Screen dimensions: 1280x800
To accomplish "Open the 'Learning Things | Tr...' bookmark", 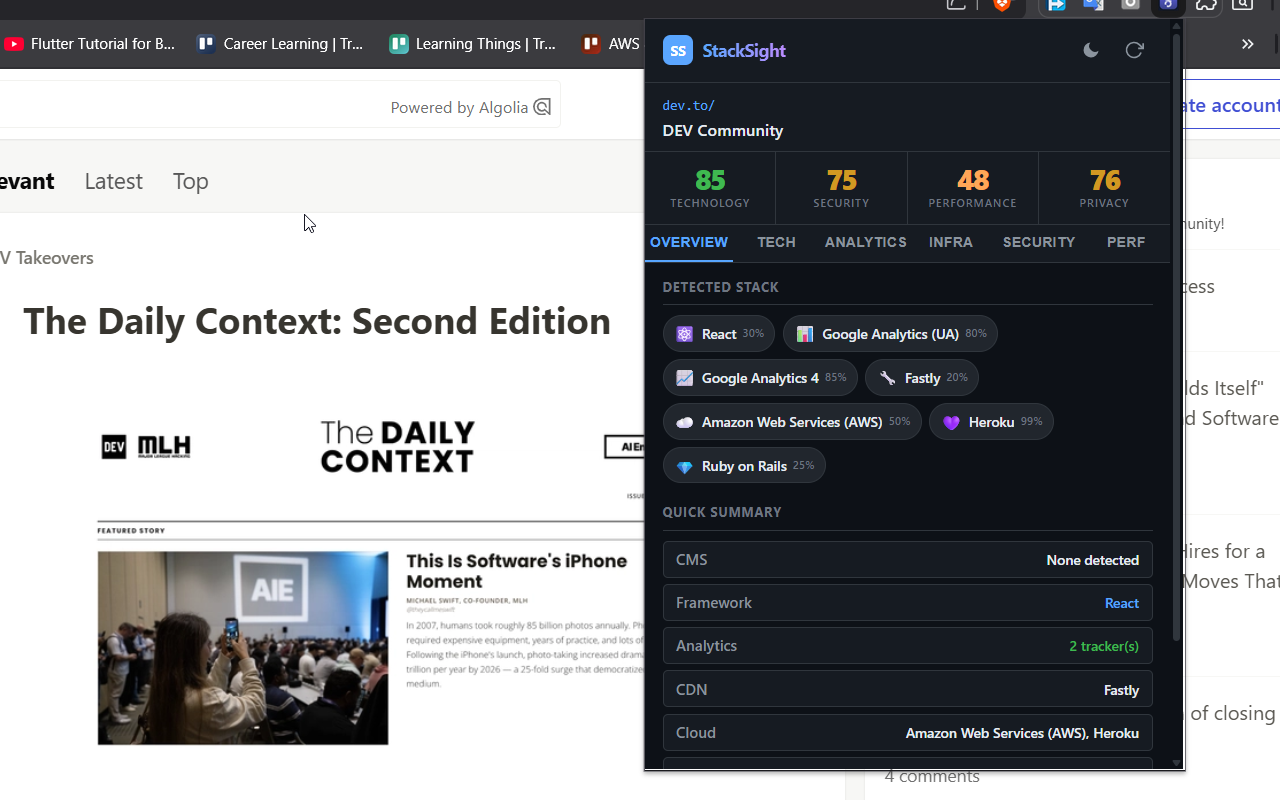I will (486, 44).
